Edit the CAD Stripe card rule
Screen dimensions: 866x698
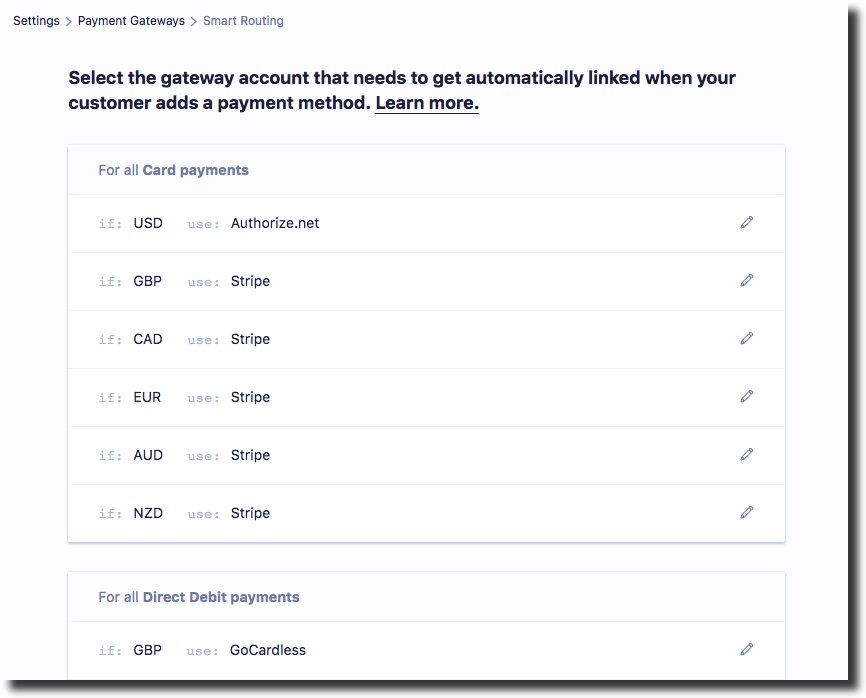[x=747, y=339]
